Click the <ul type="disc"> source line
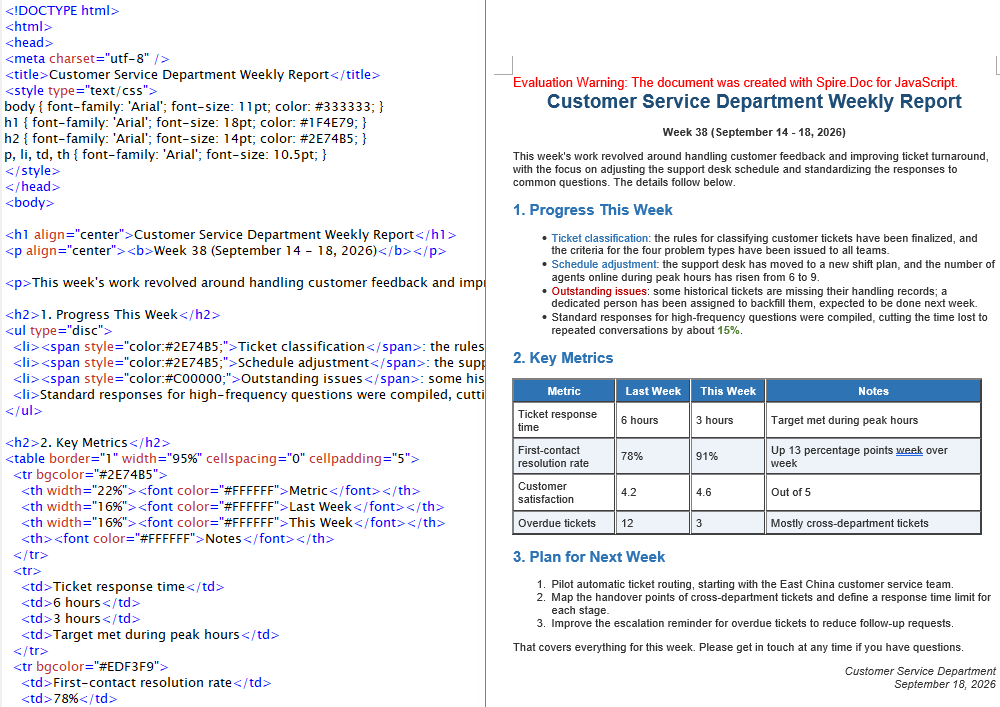The image size is (1000, 707). [58, 330]
